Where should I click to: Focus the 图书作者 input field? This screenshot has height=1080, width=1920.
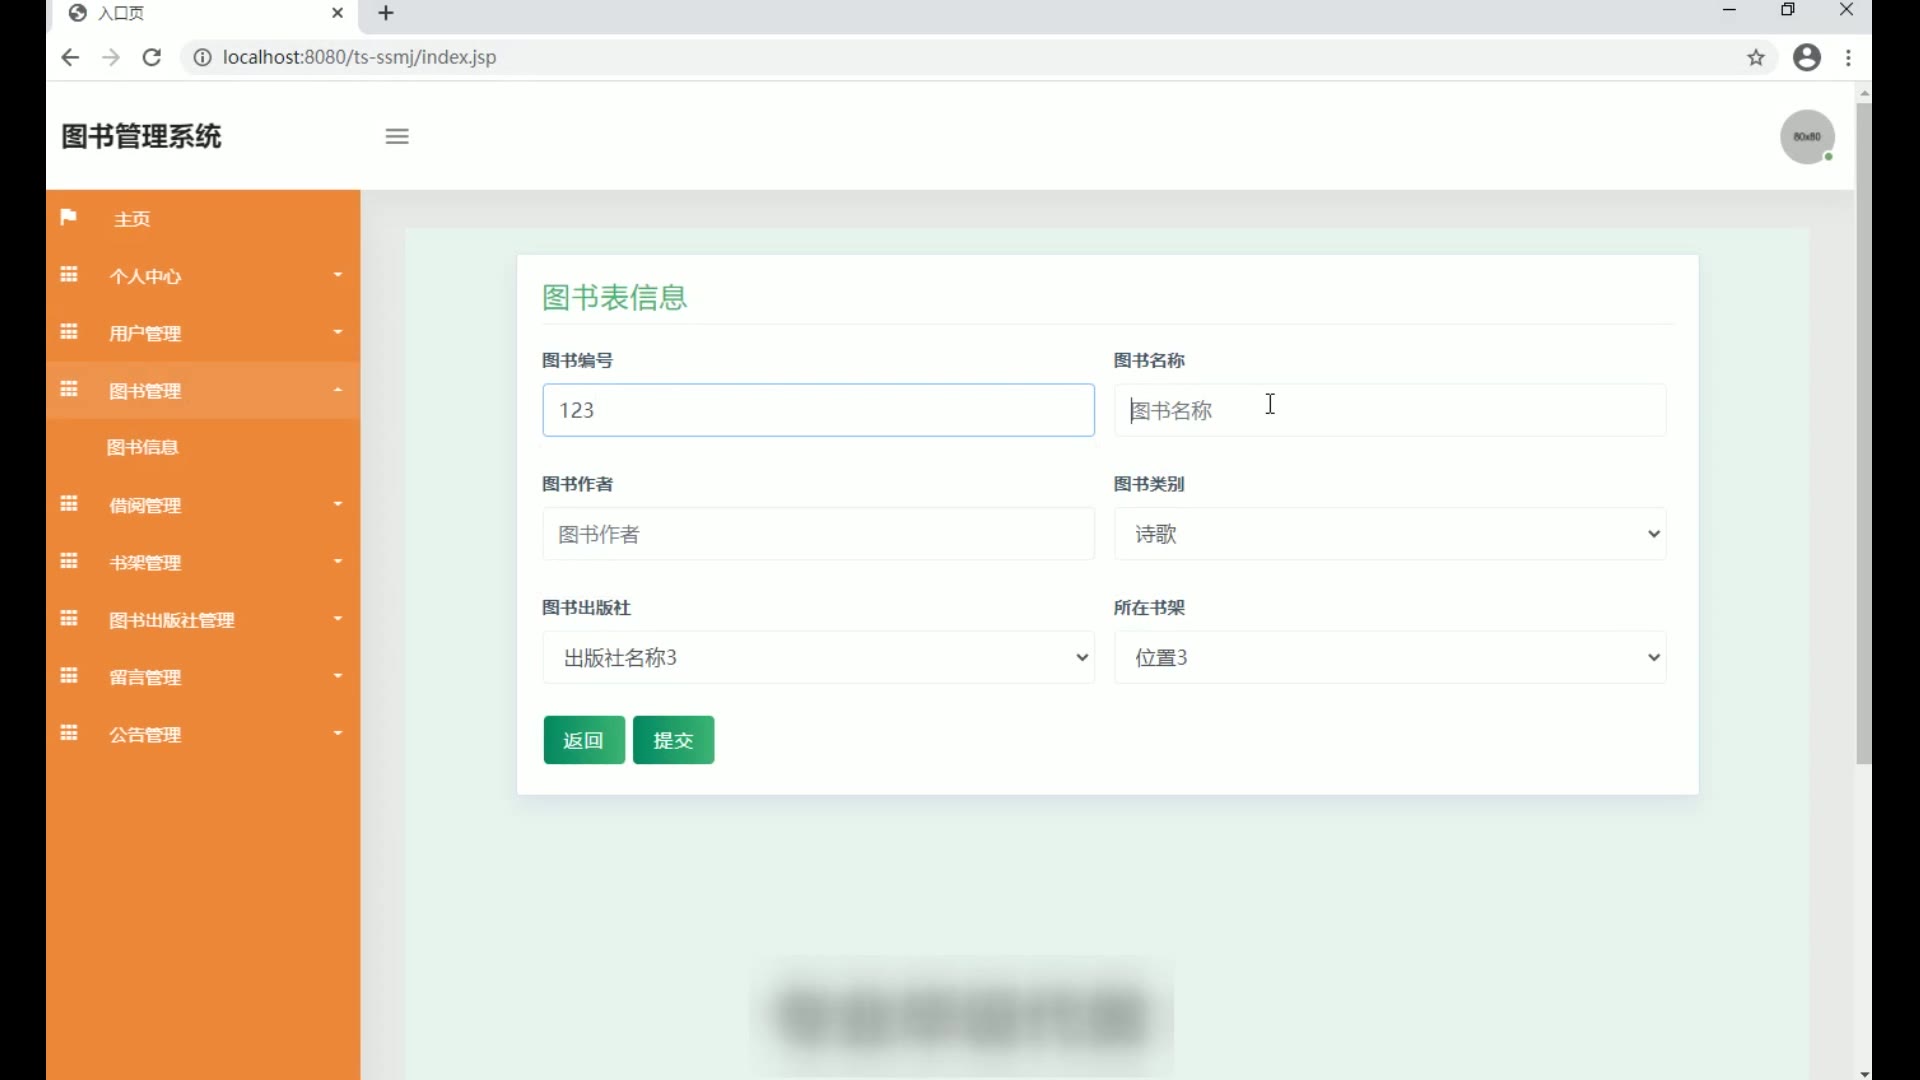click(x=818, y=534)
